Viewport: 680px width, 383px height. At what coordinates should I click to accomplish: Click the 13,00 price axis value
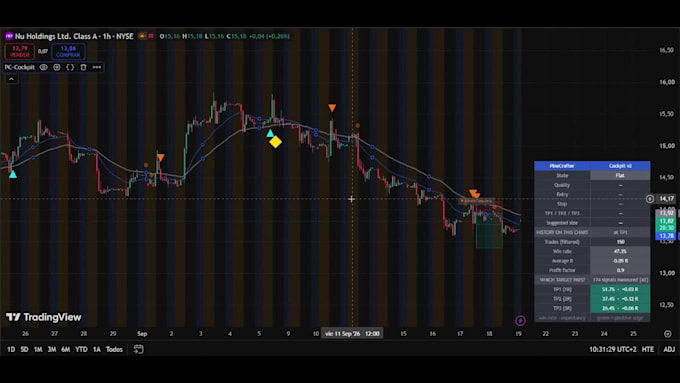click(x=667, y=273)
